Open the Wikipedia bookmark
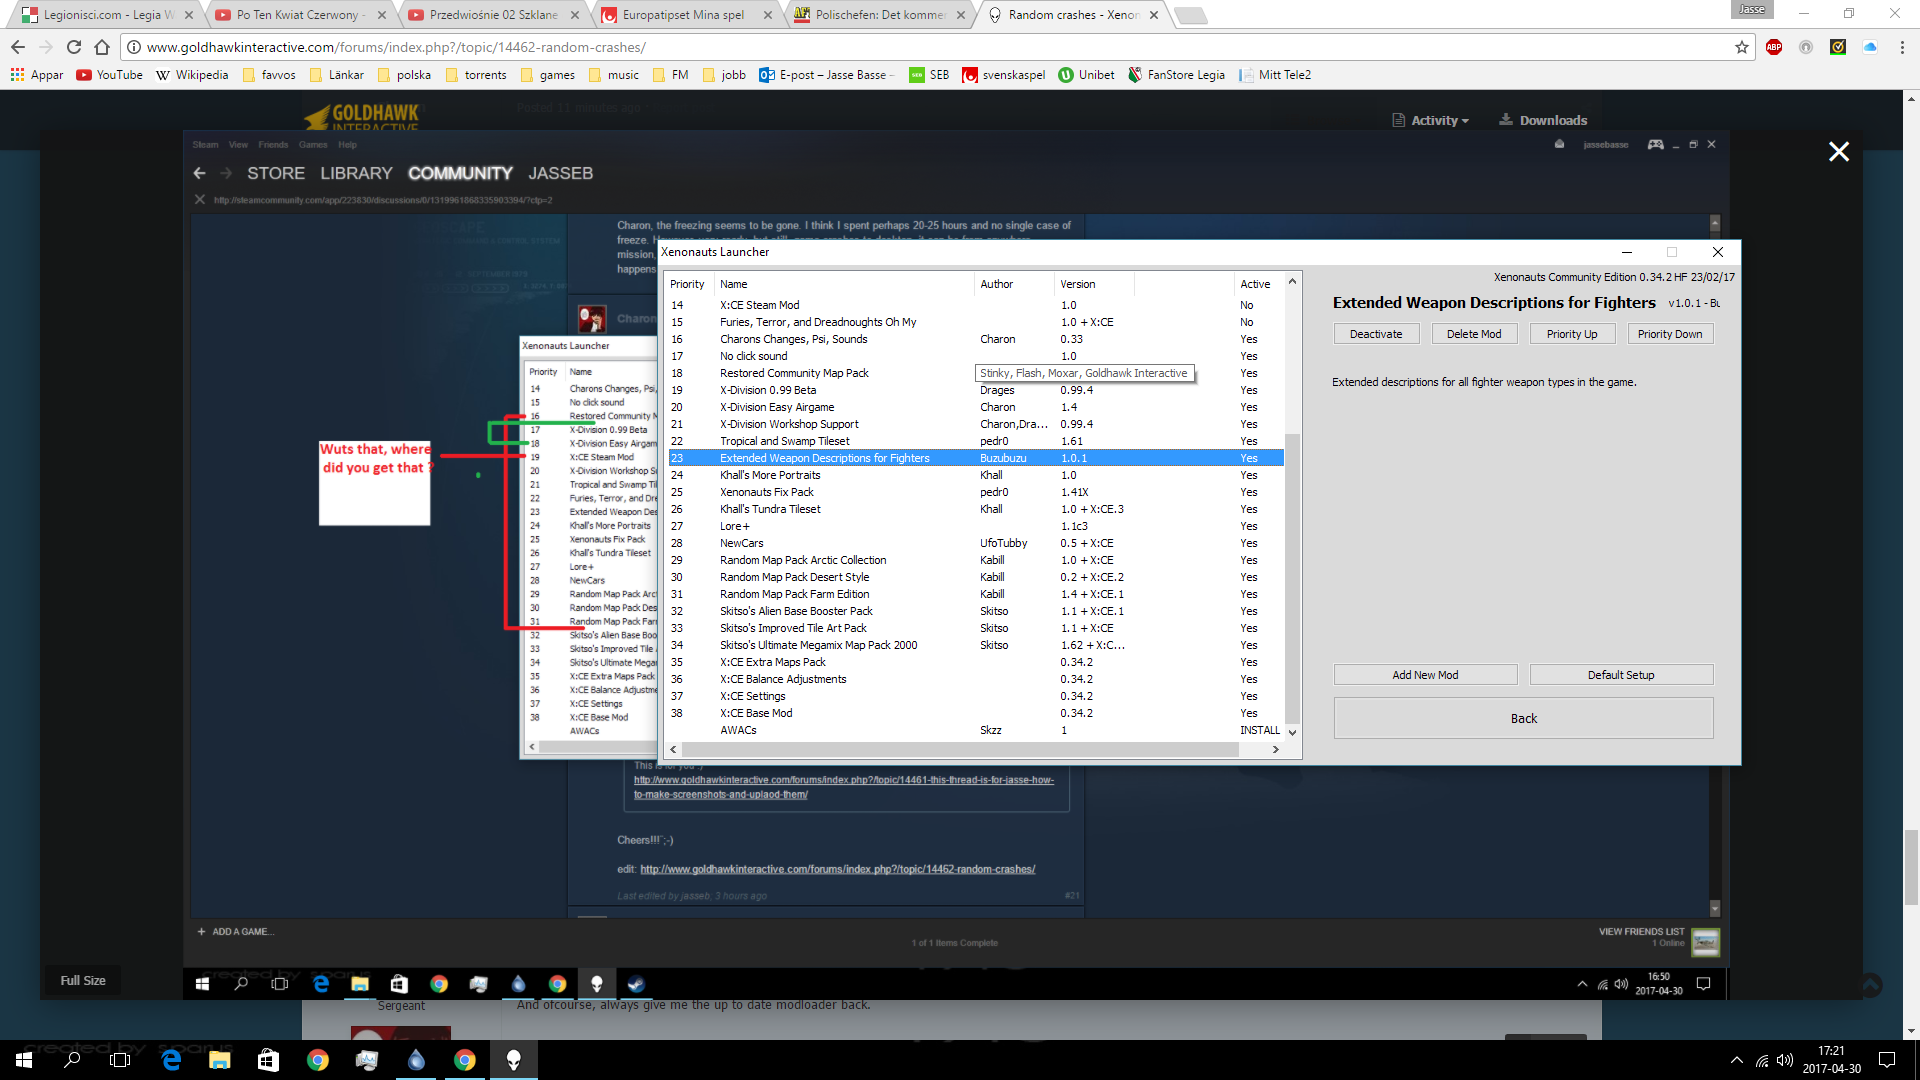Viewport: 1920px width, 1080px height. 192,75
